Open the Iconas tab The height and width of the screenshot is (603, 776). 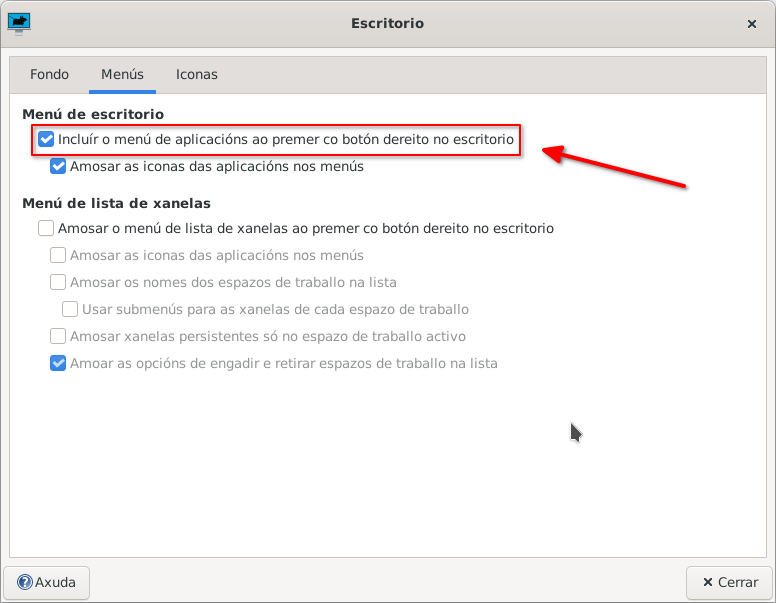click(197, 74)
